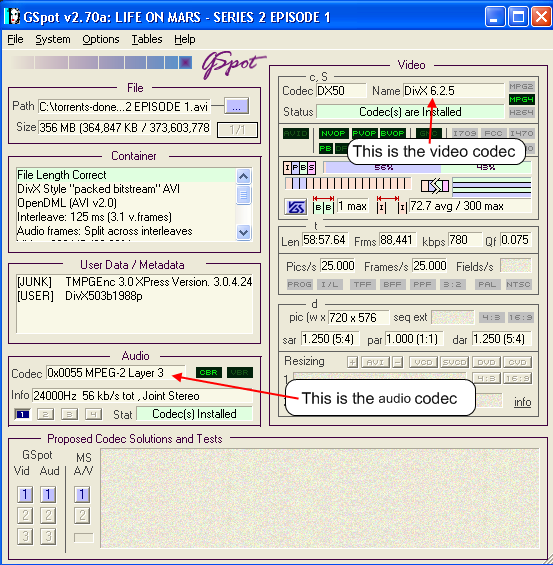The height and width of the screenshot is (565, 553).
Task: Click the AVID indicator
Action: click(295, 134)
